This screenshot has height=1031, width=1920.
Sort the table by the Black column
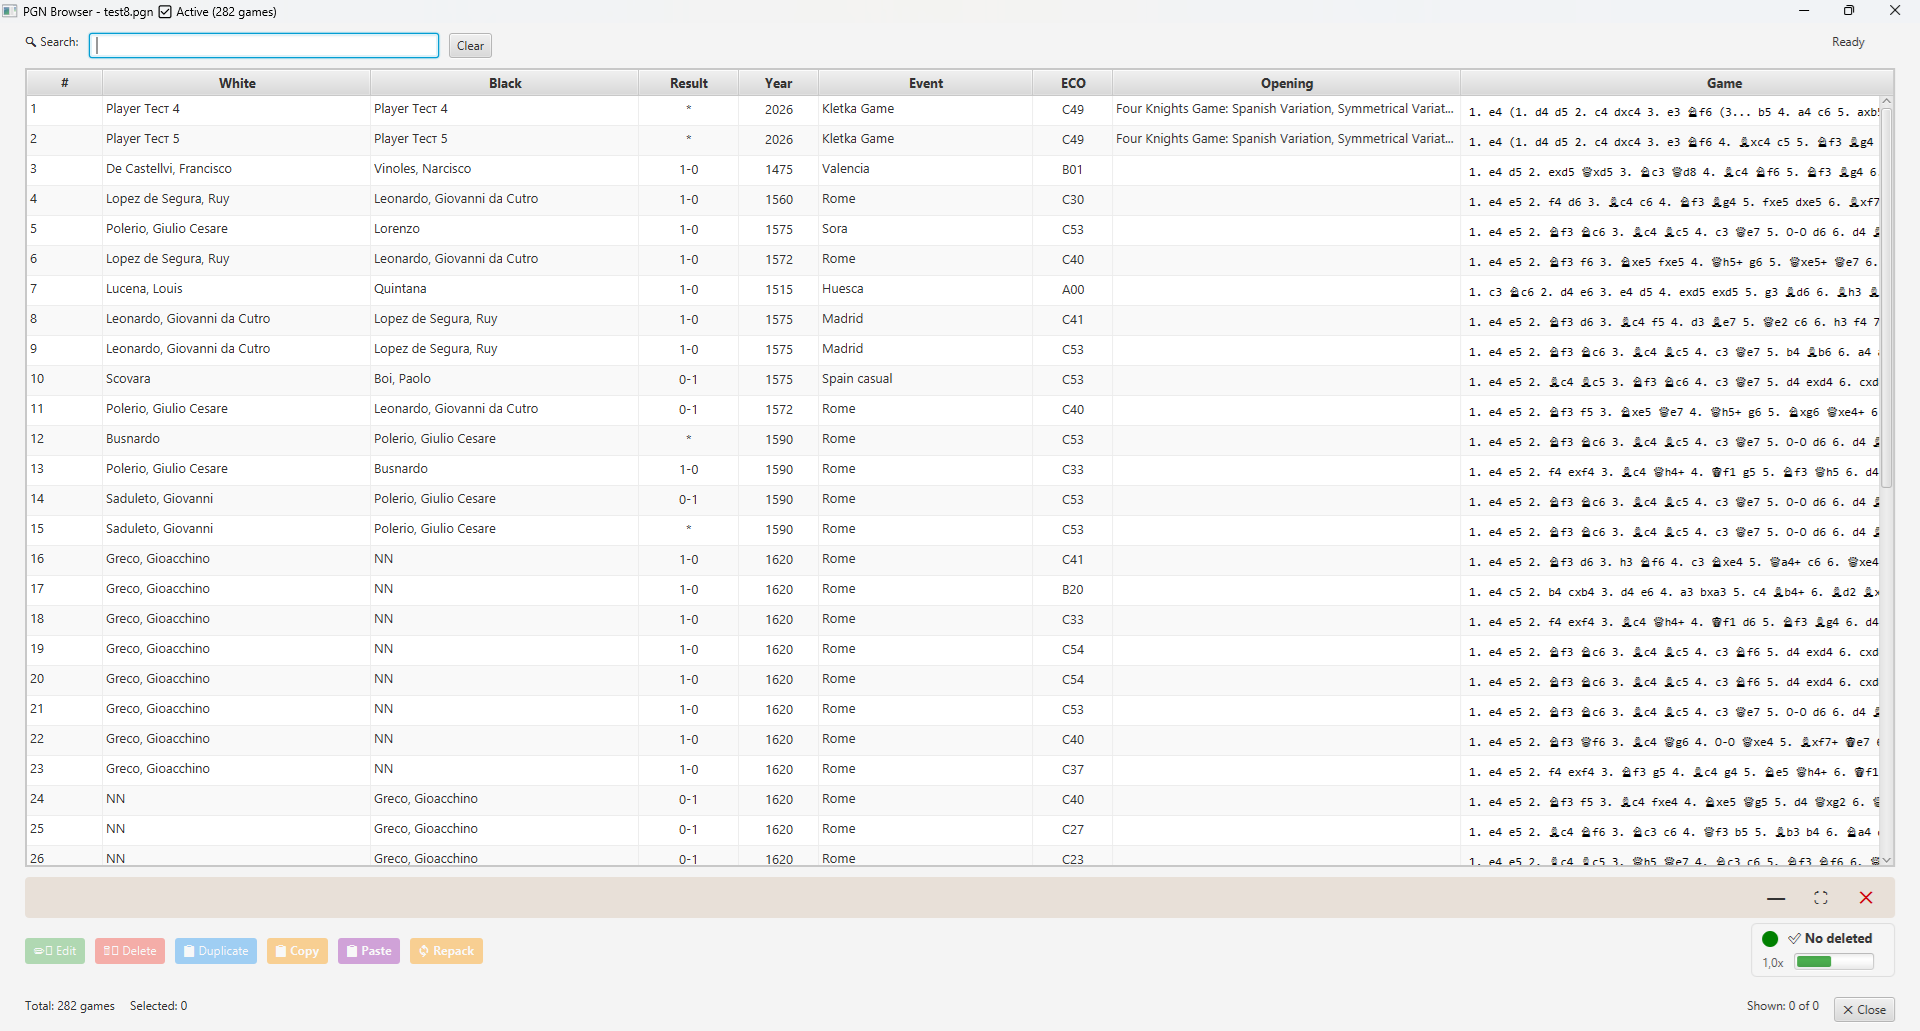pyautogui.click(x=505, y=83)
